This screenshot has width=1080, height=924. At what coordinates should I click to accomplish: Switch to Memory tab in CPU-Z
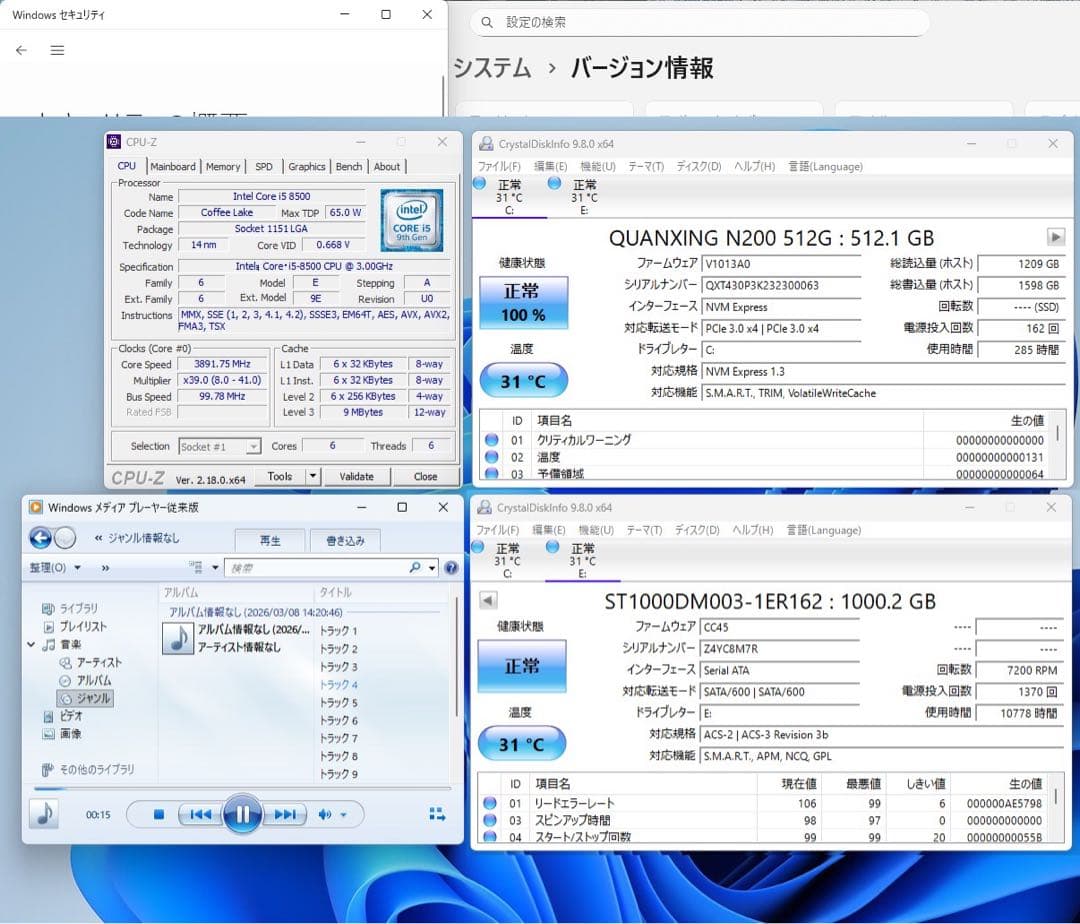[x=223, y=167]
